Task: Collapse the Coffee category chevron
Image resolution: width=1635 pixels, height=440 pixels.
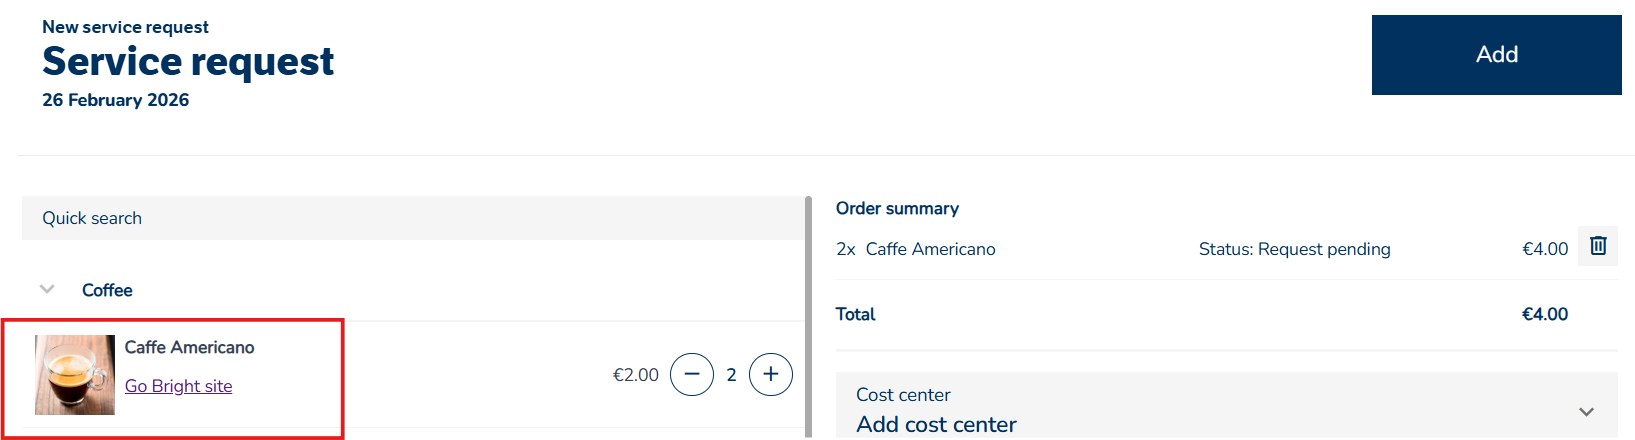Action: coord(47,290)
